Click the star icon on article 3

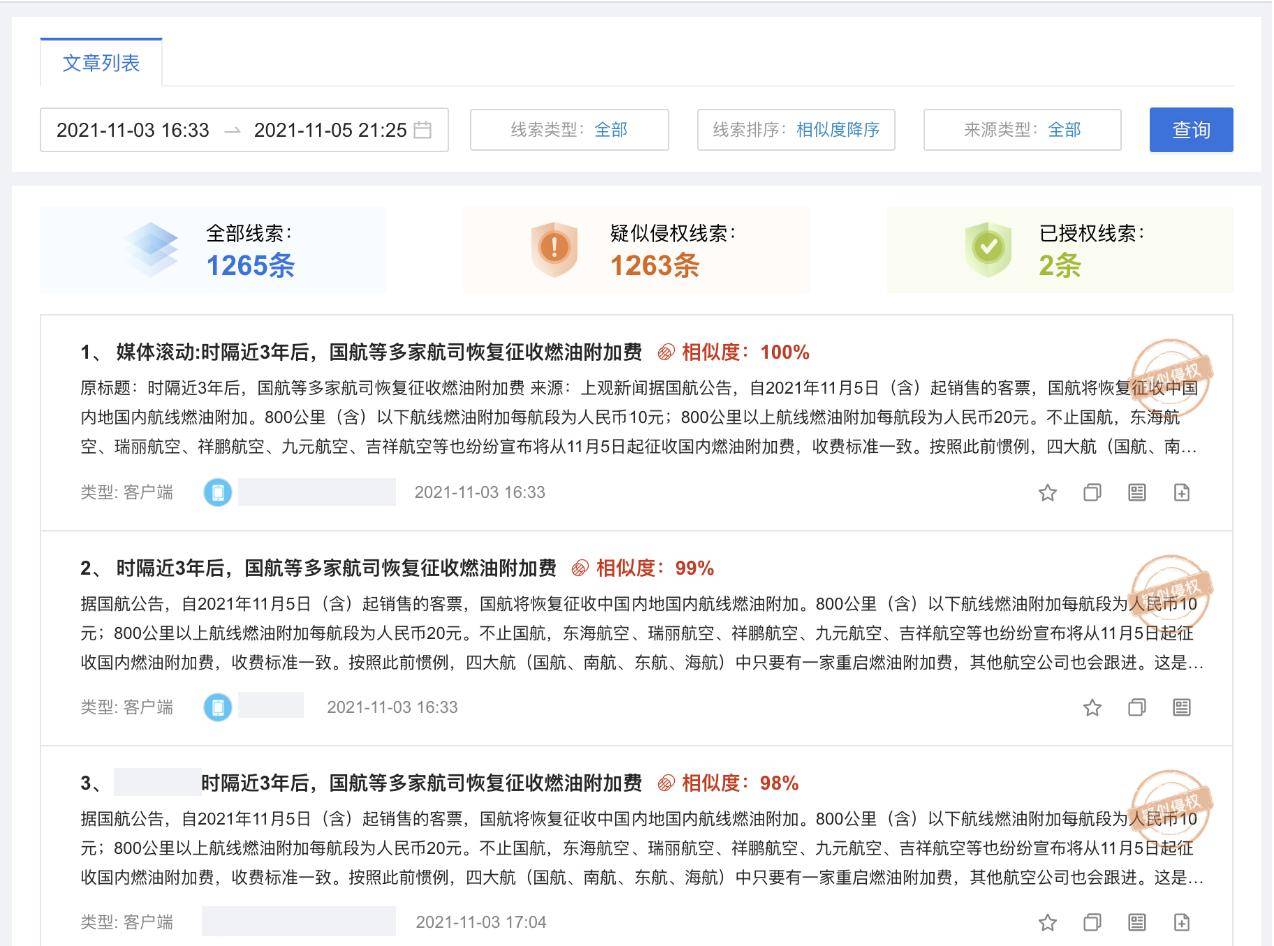point(1047,922)
